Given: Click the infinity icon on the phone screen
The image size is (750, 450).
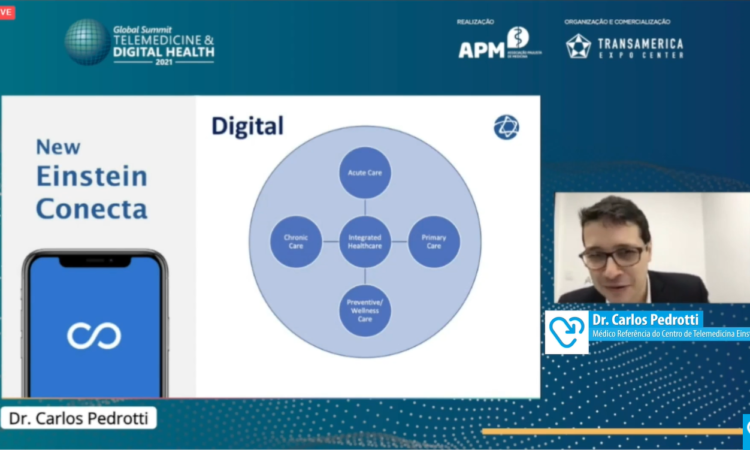Looking at the screenshot, I should tap(94, 336).
